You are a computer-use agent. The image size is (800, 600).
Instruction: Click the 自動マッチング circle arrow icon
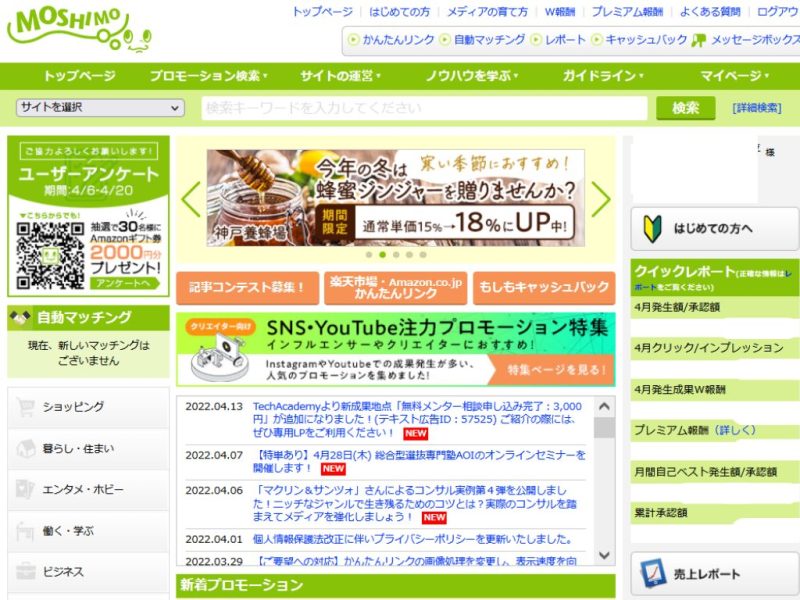445,39
